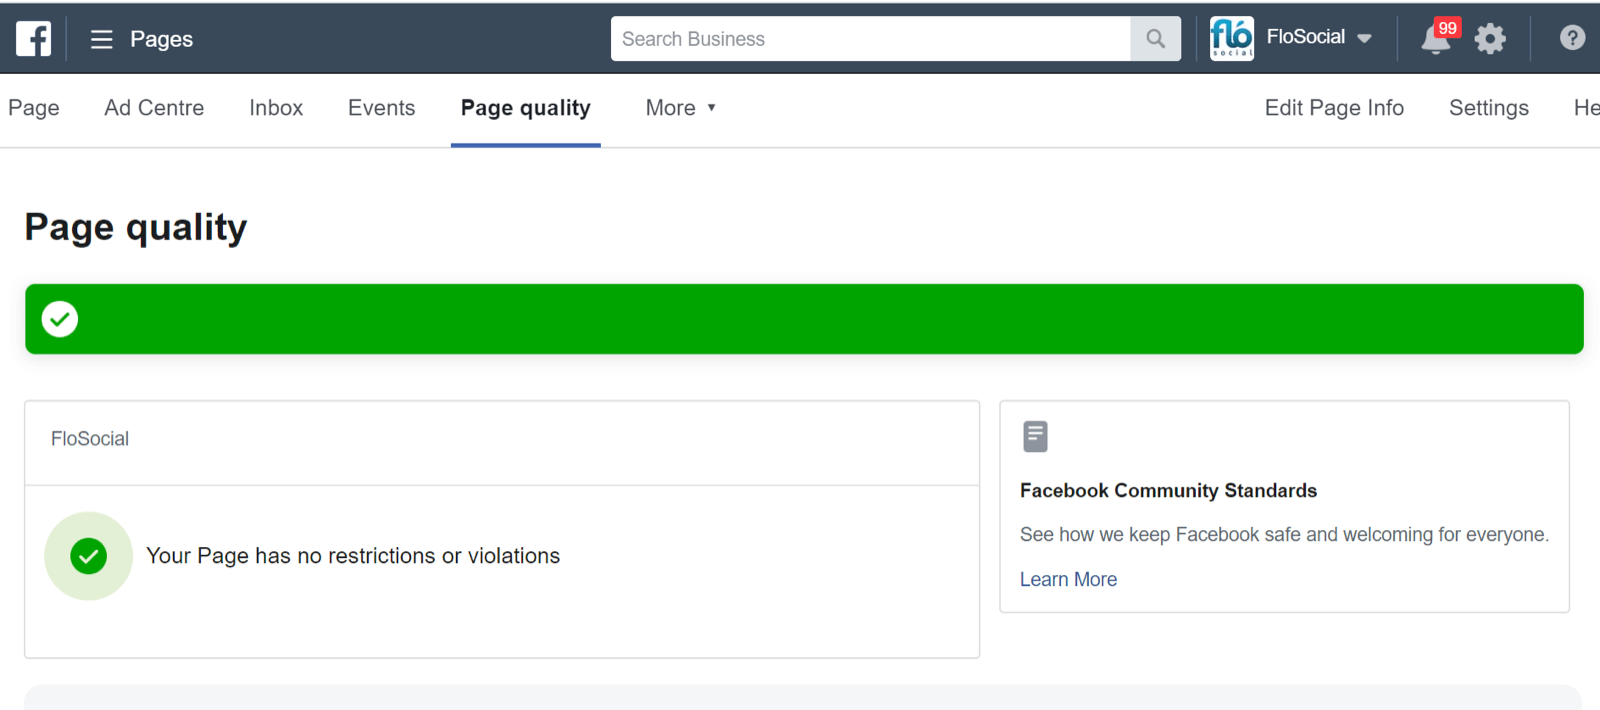Click the green checkmark beside no restrictions
1600x710 pixels.
click(x=89, y=556)
